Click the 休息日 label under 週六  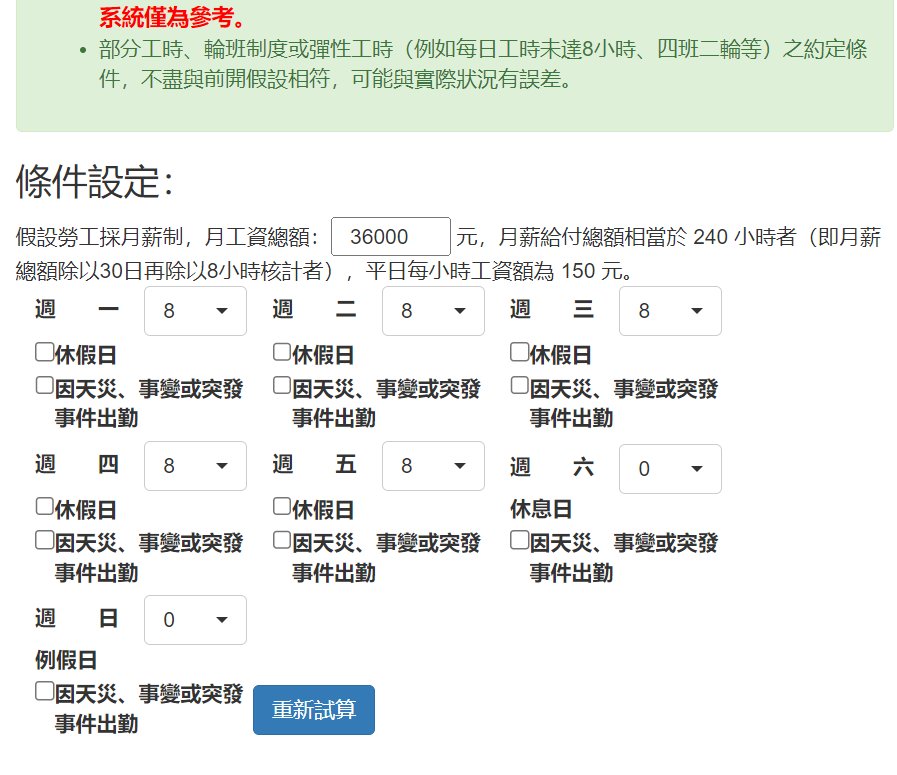click(x=541, y=509)
